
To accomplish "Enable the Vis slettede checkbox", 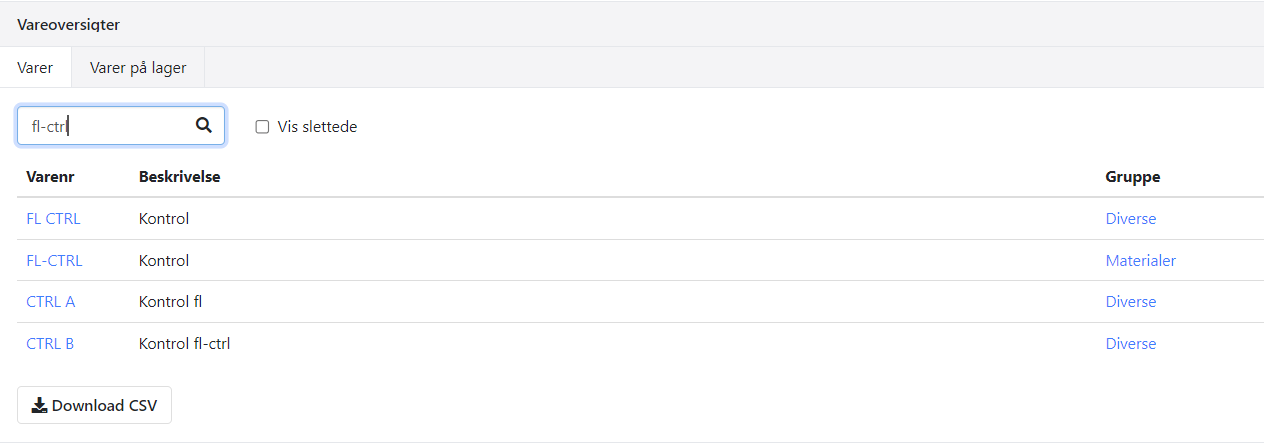I will coord(263,127).
